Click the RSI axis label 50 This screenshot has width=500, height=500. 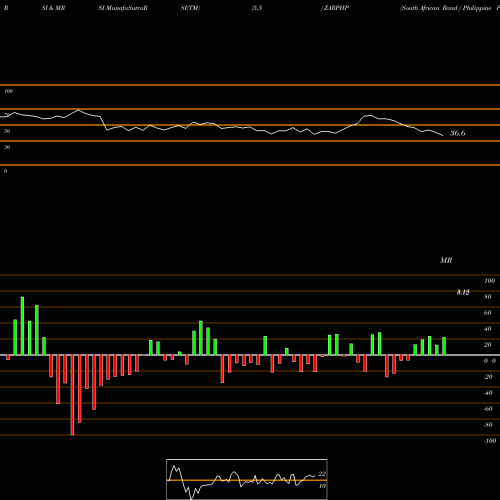coord(7,131)
